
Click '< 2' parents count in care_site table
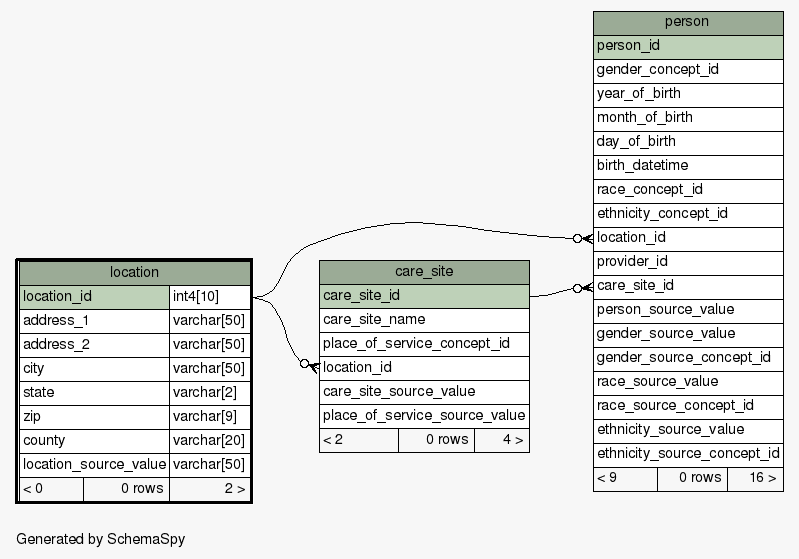334,440
